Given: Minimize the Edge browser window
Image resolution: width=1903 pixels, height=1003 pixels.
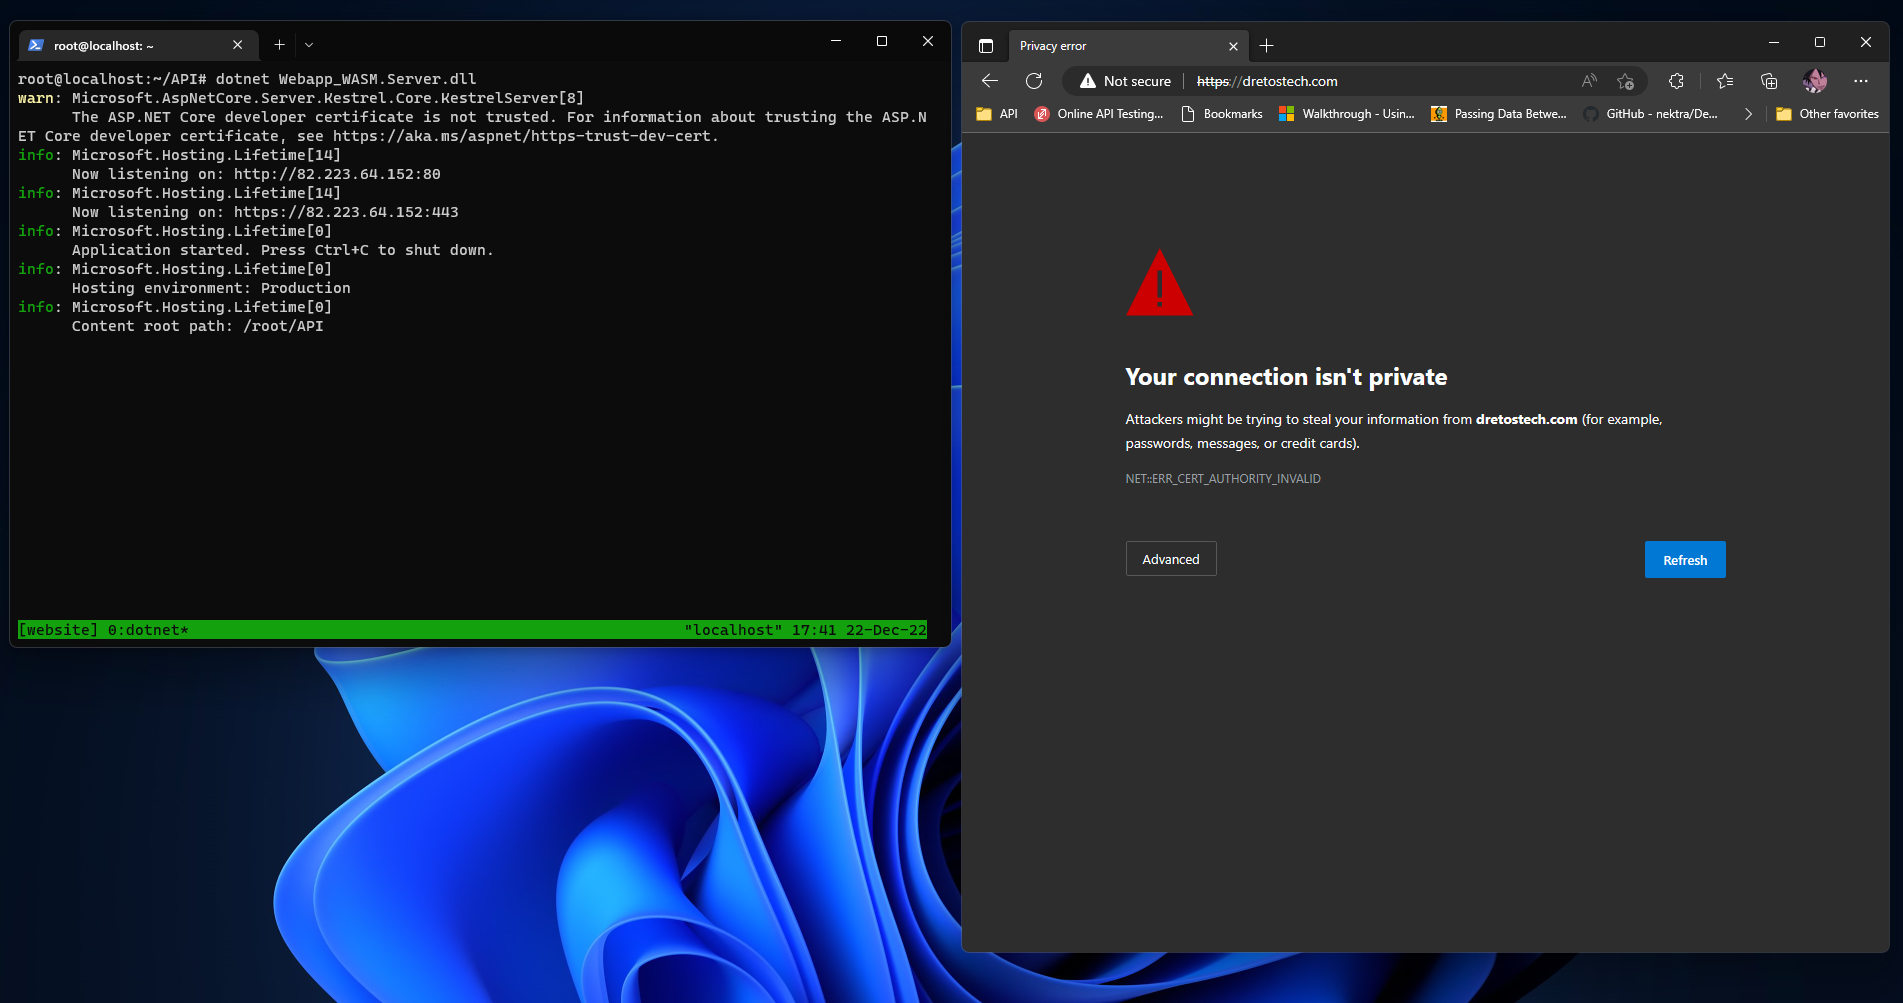Looking at the screenshot, I should (1774, 42).
